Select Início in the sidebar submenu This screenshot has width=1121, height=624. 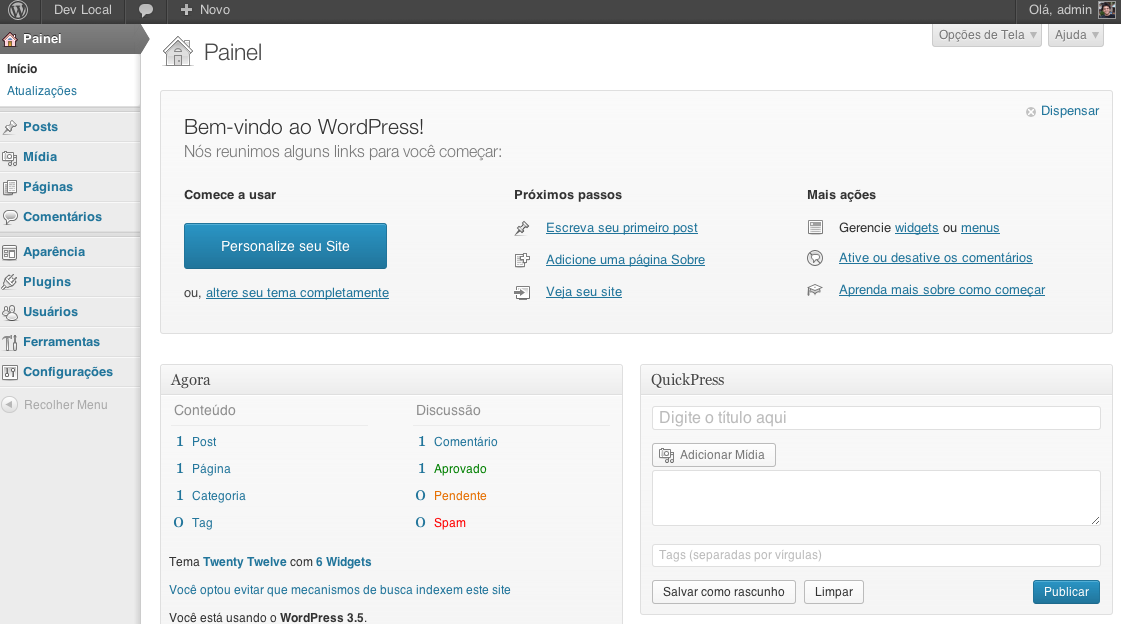(x=22, y=69)
